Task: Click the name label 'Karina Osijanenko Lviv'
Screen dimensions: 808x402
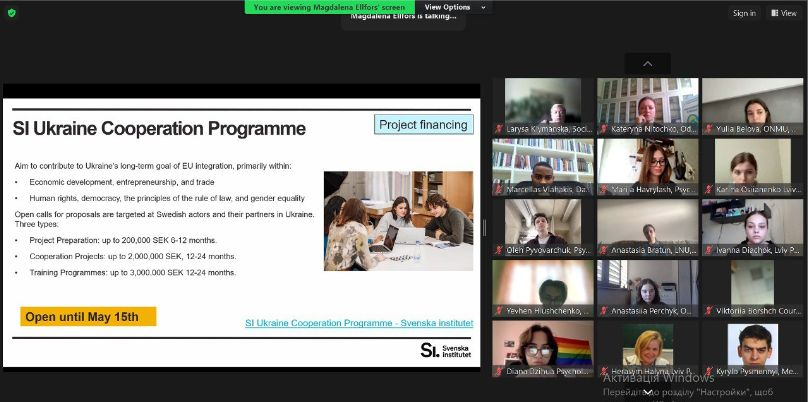Action: pos(757,190)
